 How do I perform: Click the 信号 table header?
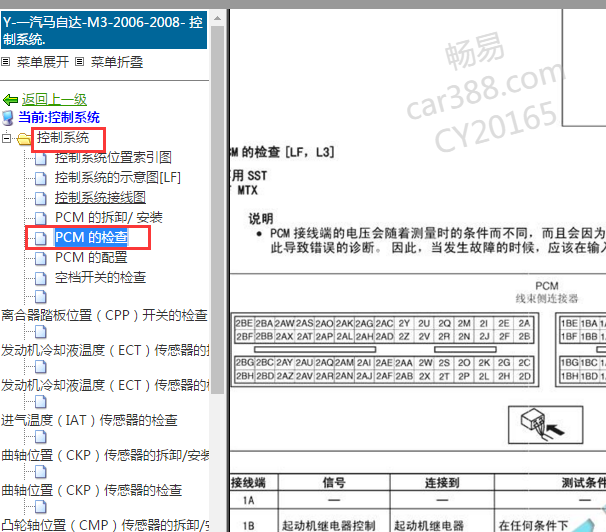pos(334,483)
